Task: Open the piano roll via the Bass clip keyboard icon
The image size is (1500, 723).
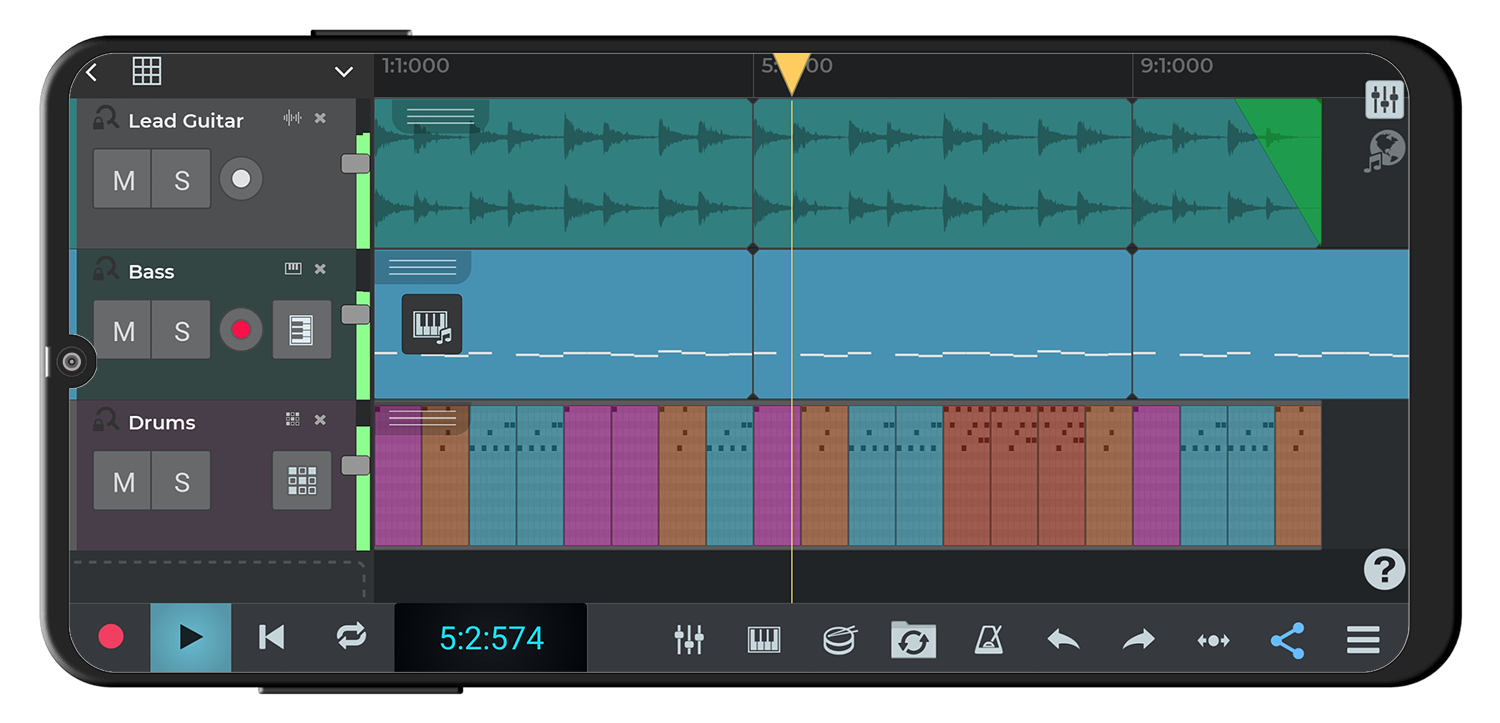Action: click(432, 324)
